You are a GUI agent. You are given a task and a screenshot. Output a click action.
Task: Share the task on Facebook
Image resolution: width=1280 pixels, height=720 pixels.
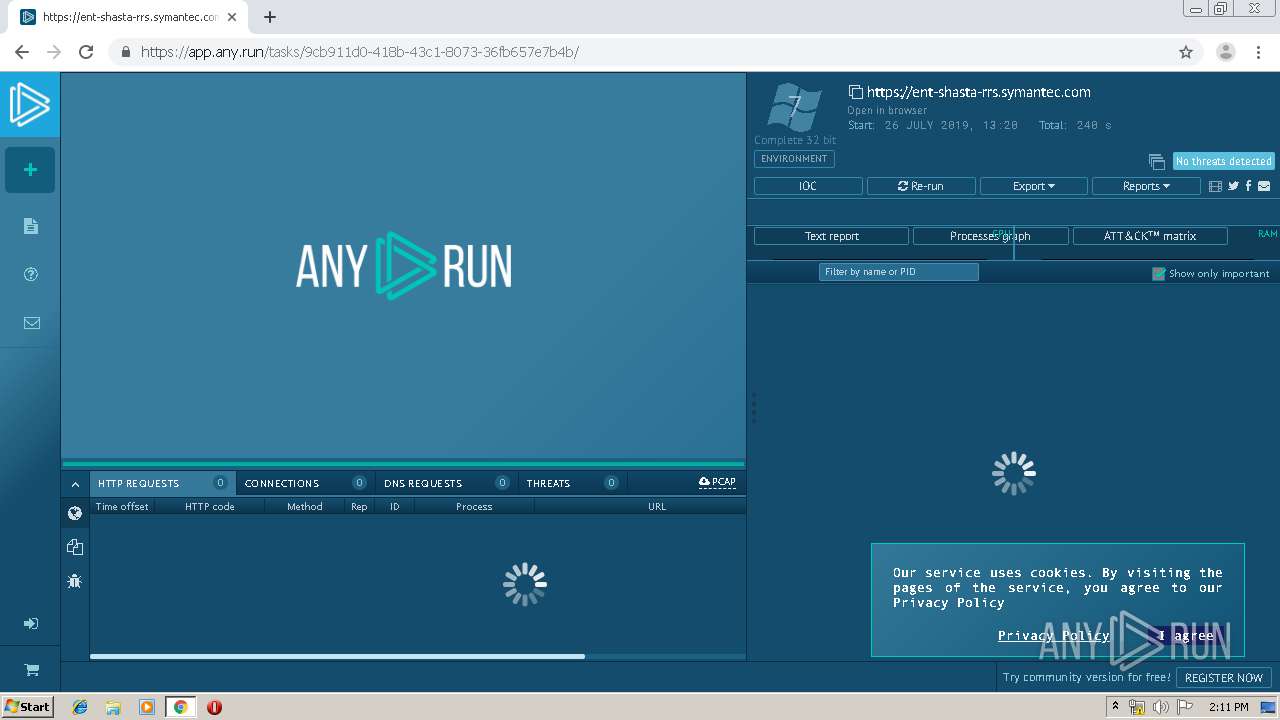[x=1248, y=186]
